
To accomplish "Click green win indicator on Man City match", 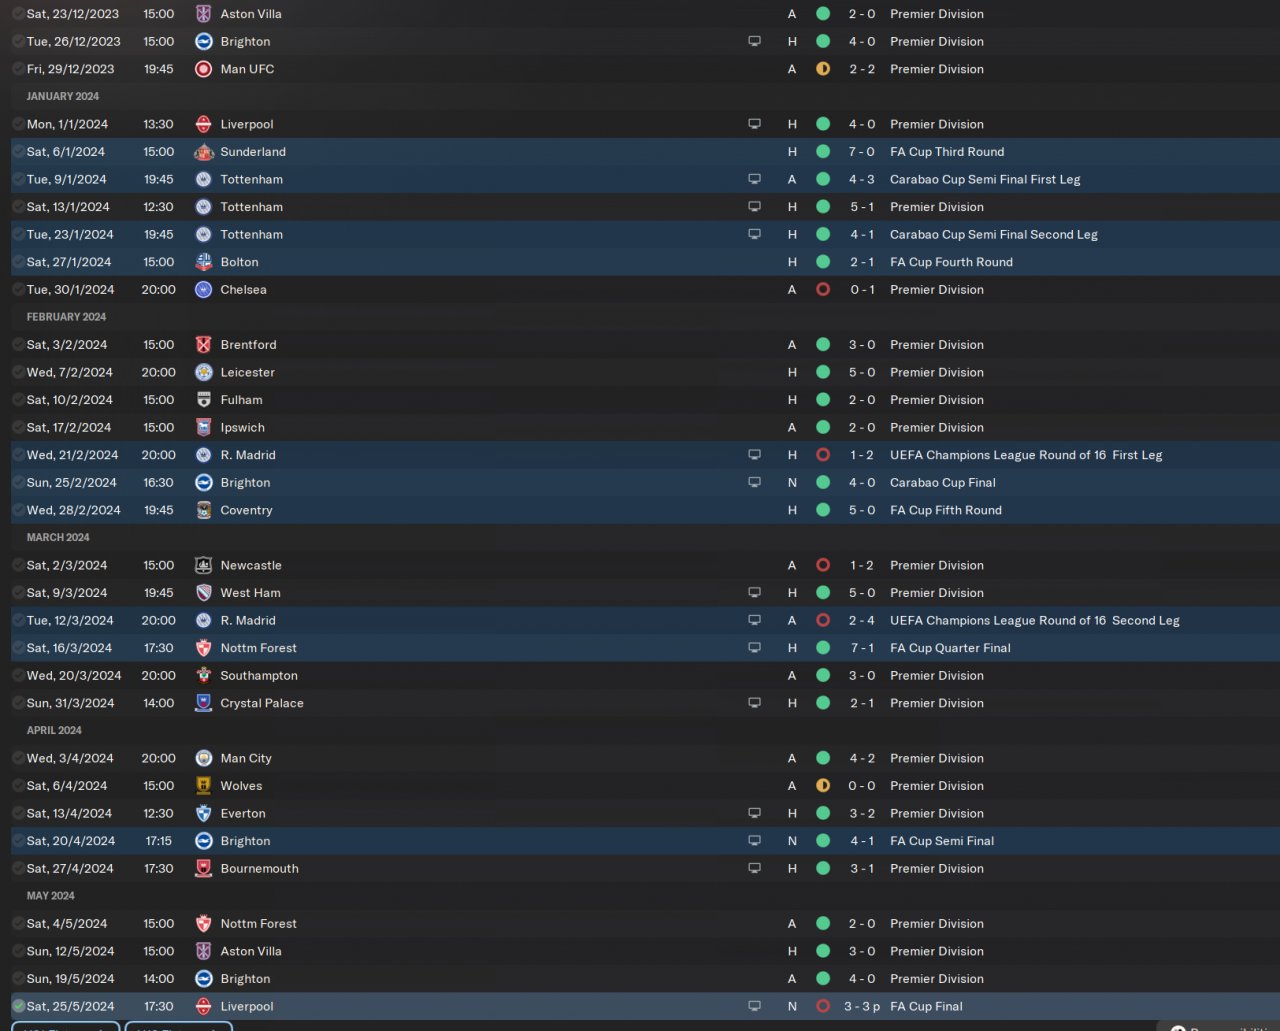I will [x=823, y=758].
